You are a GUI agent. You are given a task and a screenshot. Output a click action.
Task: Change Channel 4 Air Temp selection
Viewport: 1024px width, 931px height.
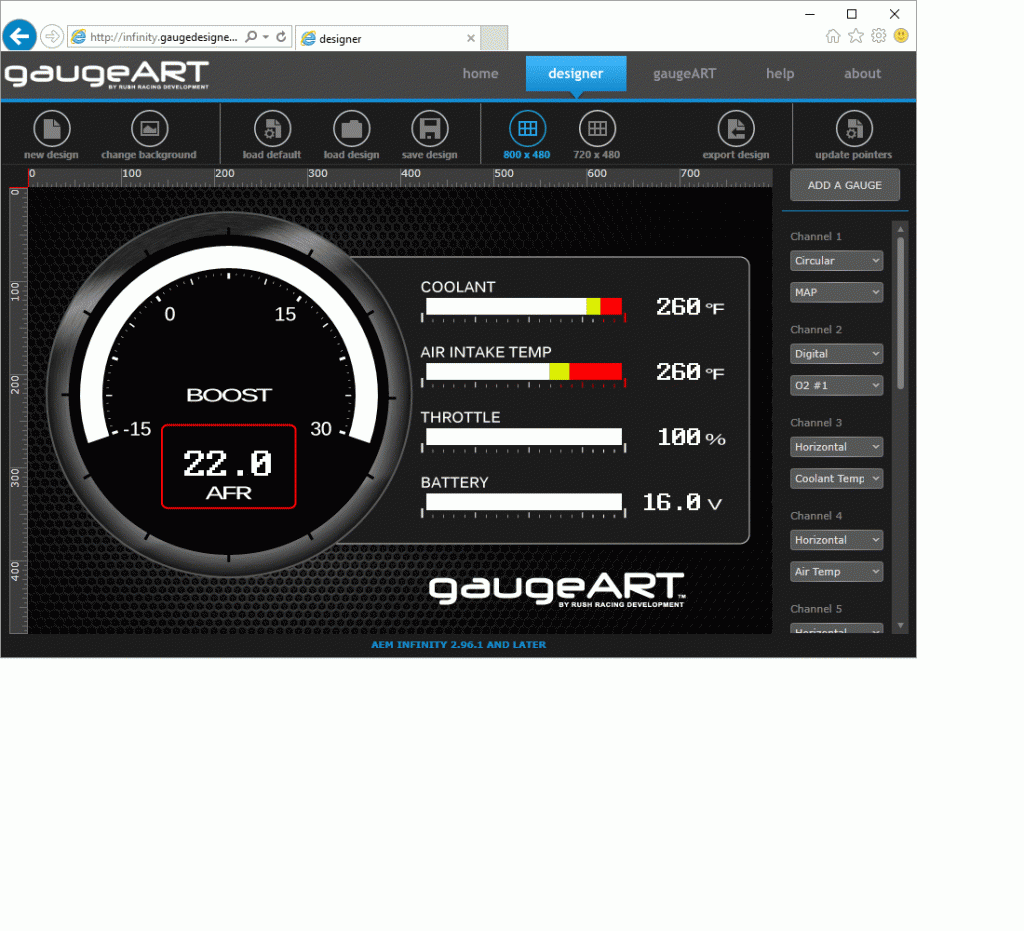pyautogui.click(x=836, y=571)
